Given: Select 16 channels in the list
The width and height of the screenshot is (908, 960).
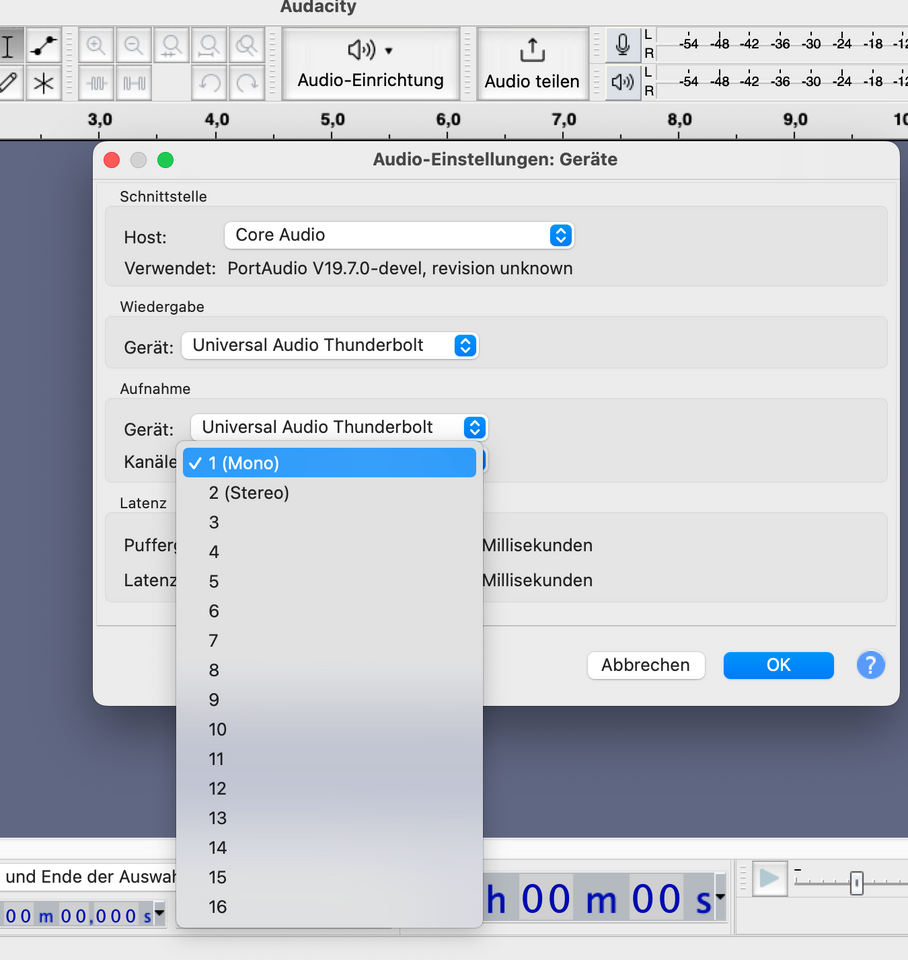Looking at the screenshot, I should click(x=329, y=907).
